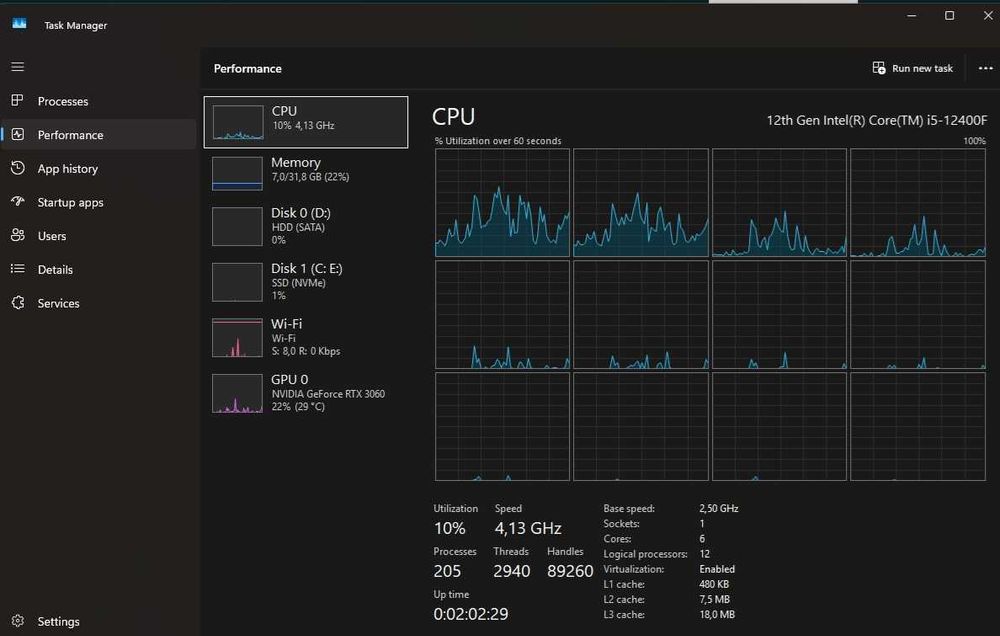Minimize the Task Manager window

click(912, 15)
